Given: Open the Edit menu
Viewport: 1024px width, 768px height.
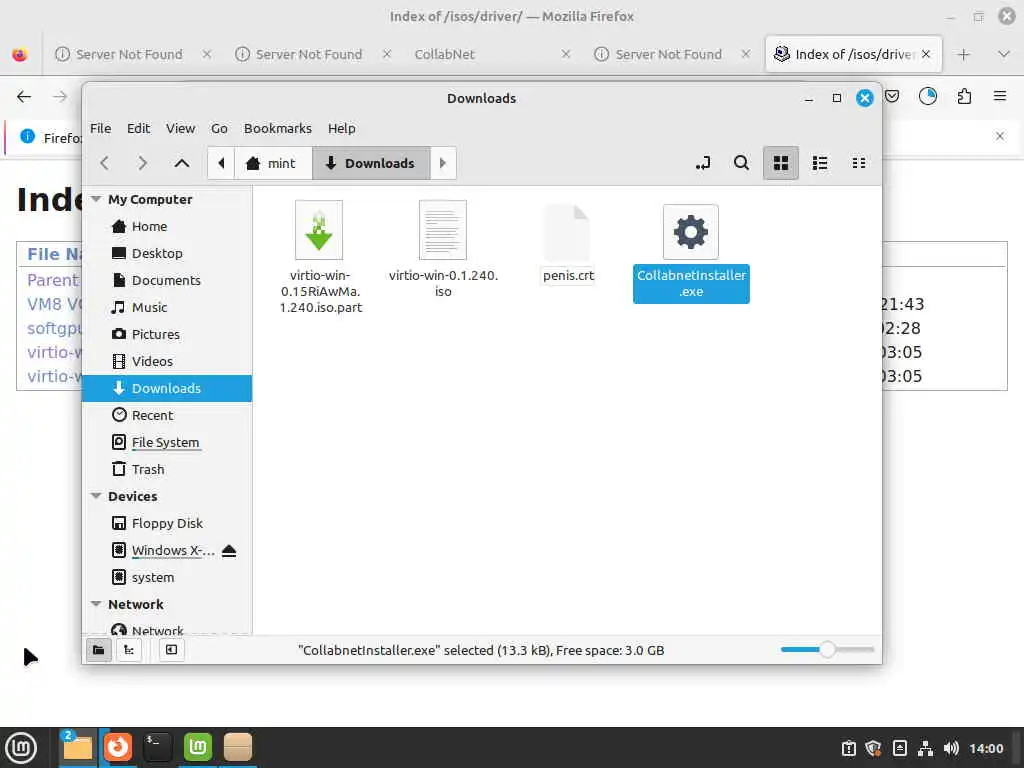Looking at the screenshot, I should pos(138,129).
